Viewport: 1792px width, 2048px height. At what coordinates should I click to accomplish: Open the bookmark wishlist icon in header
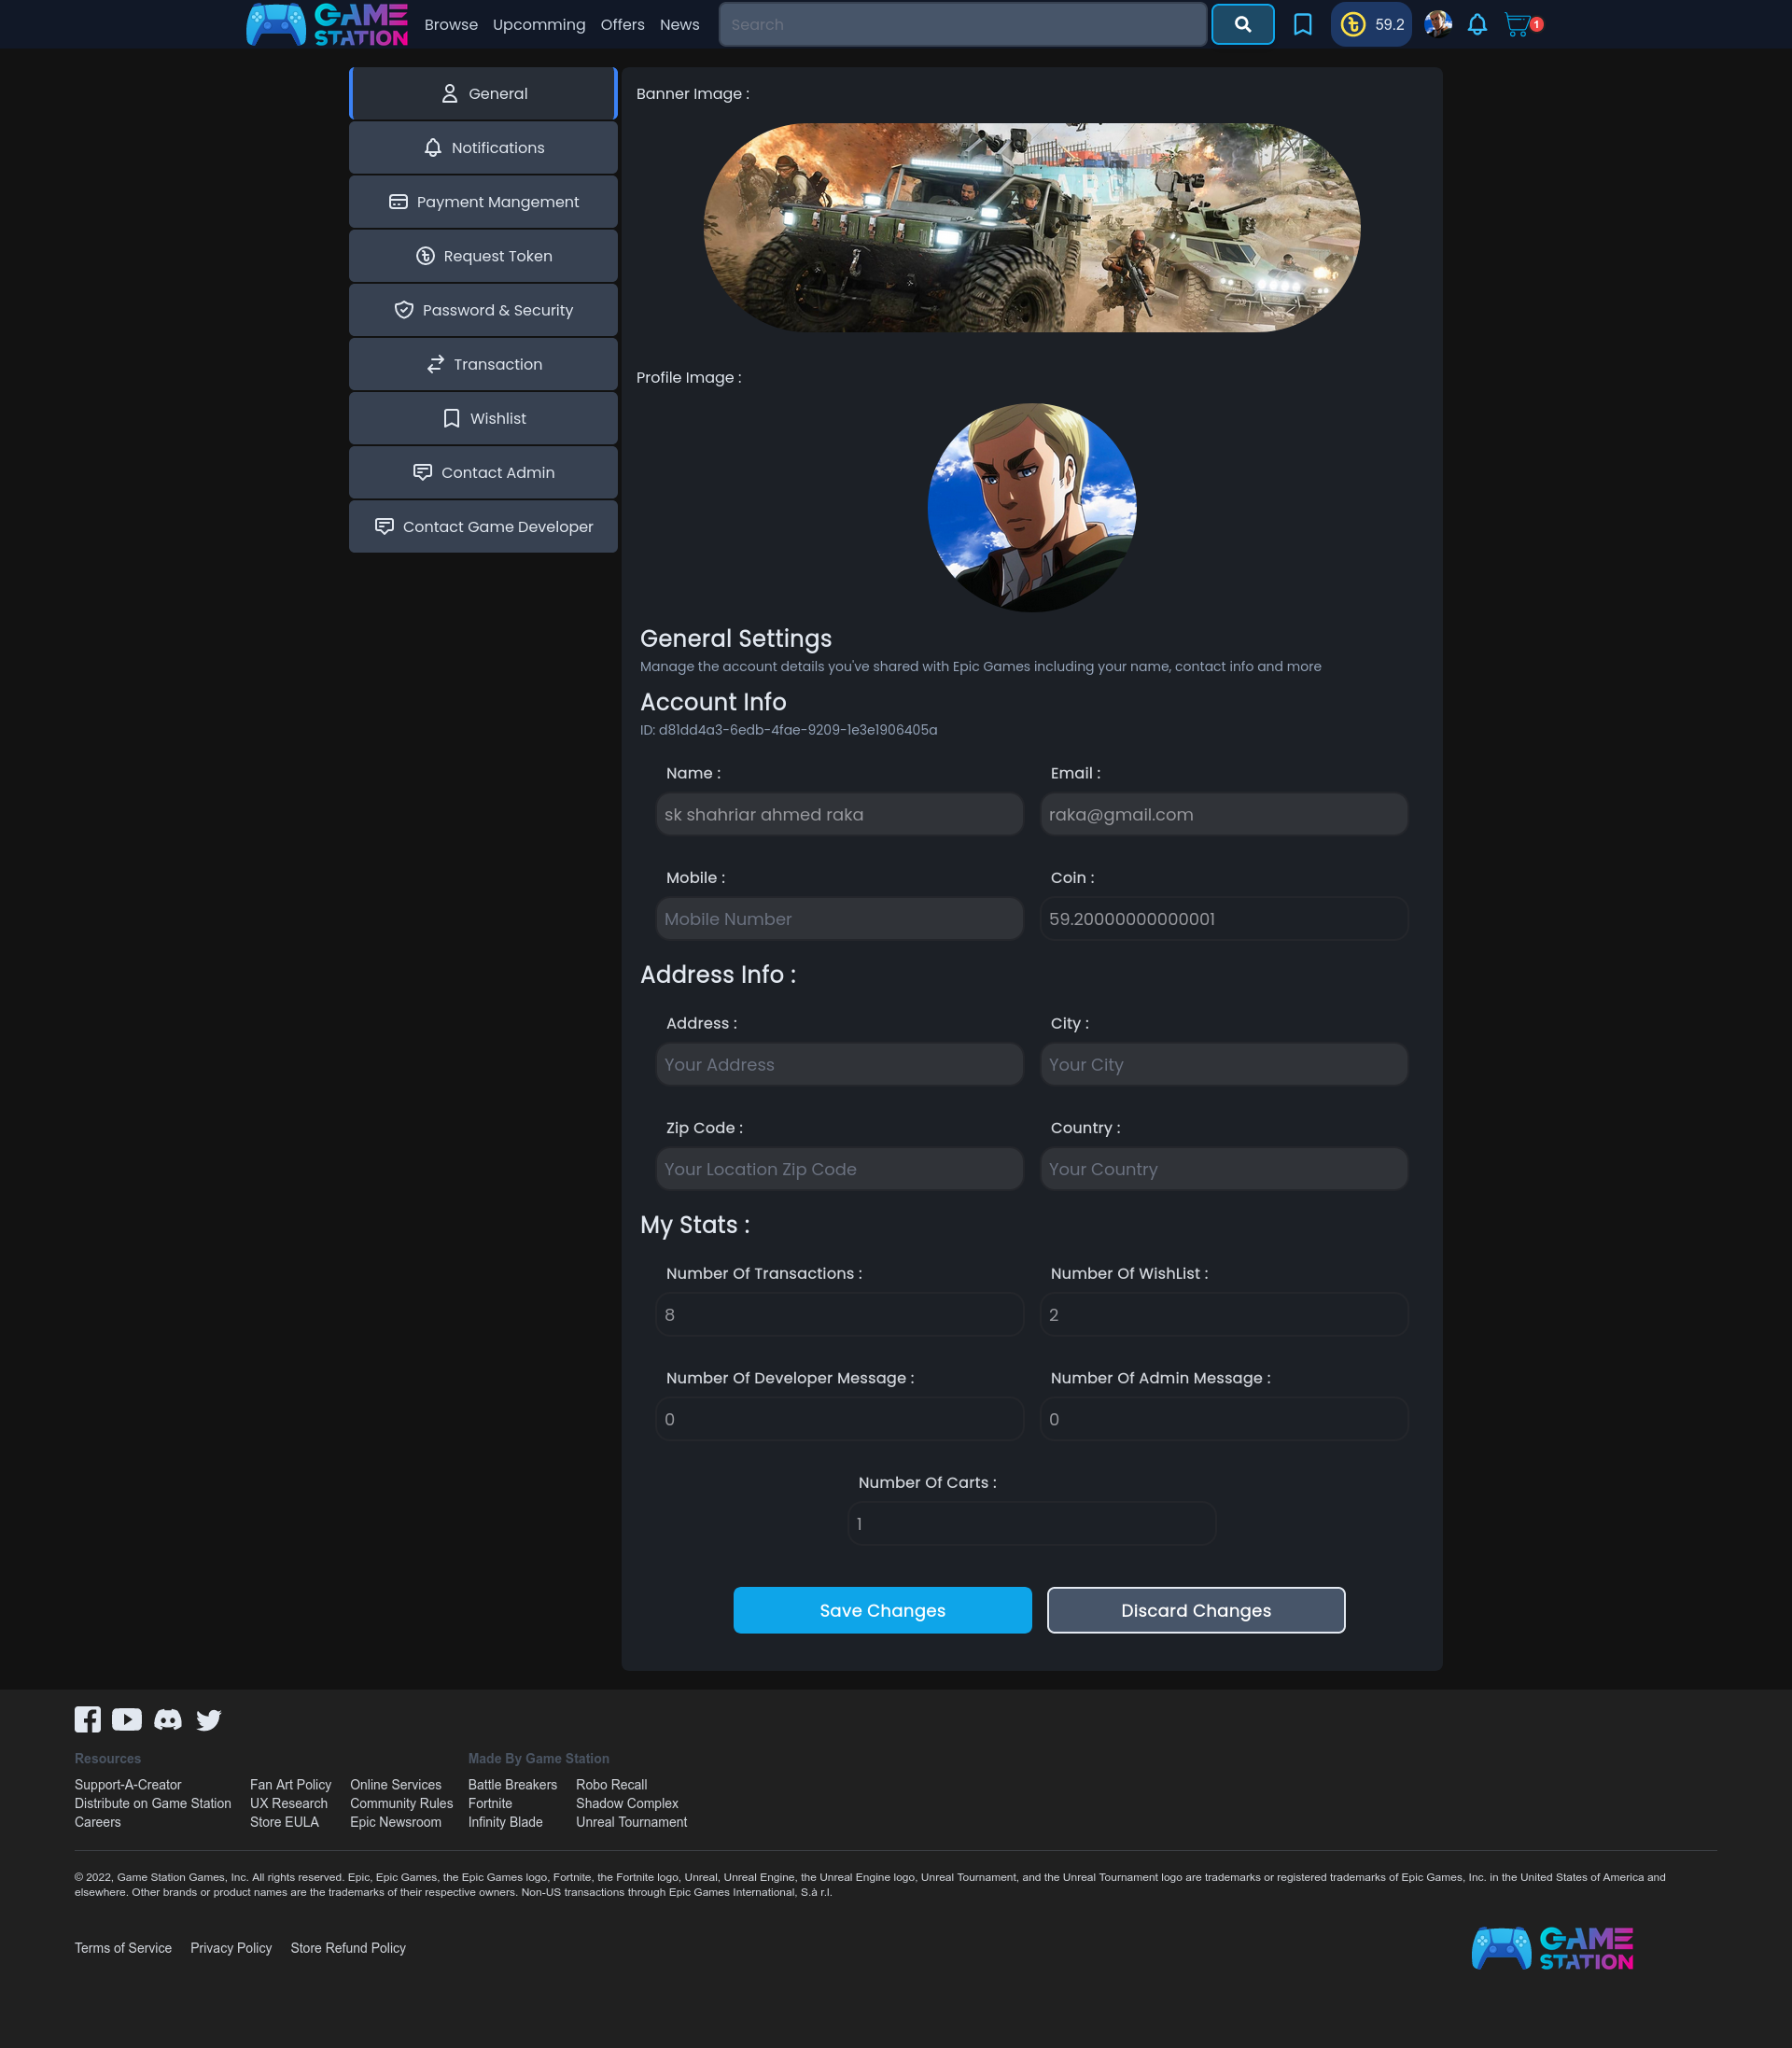[1302, 25]
